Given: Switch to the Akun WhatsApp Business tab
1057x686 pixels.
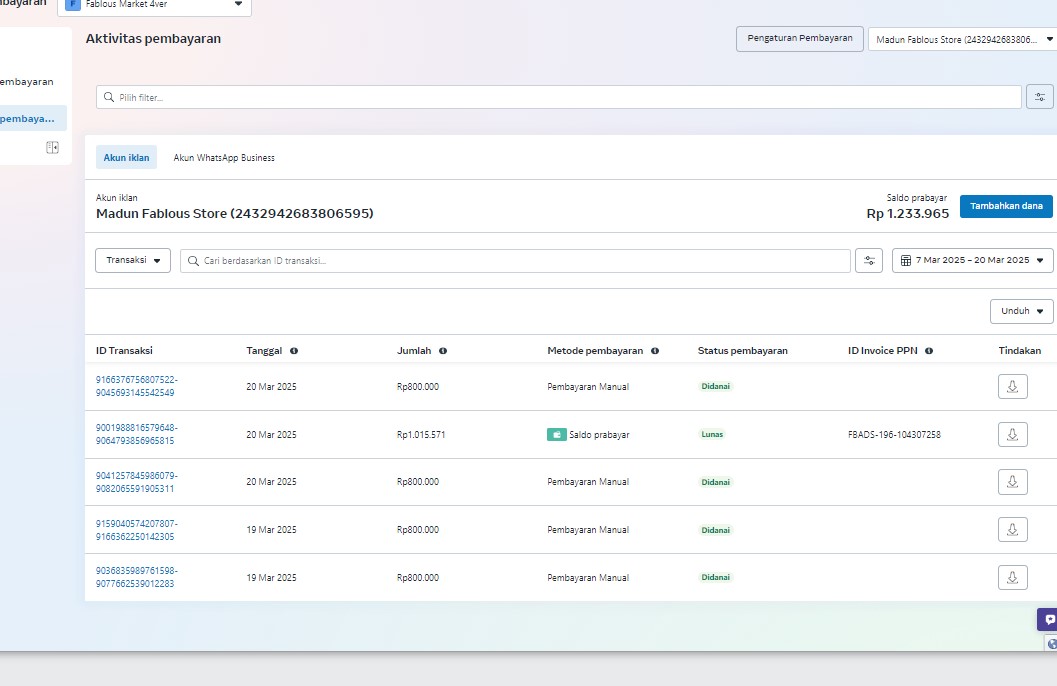Looking at the screenshot, I should point(224,158).
